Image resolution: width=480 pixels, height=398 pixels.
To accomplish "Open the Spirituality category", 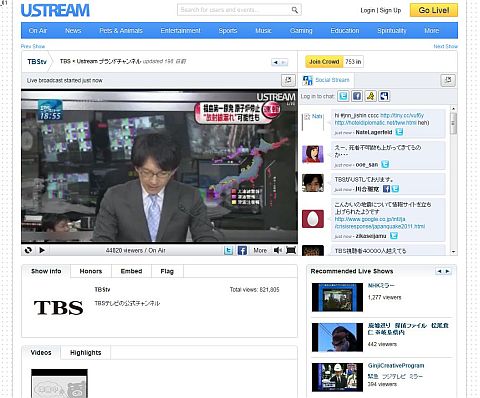I will click(392, 31).
